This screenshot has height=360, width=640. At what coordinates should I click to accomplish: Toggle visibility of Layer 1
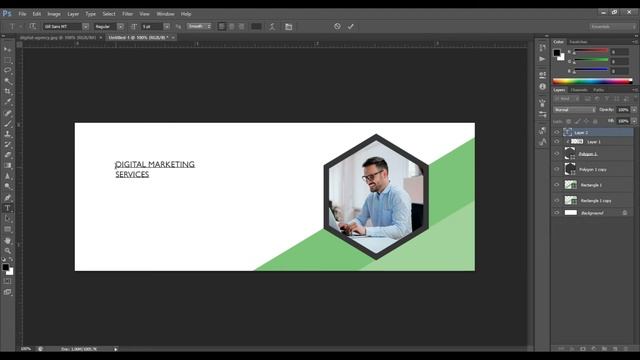557,142
